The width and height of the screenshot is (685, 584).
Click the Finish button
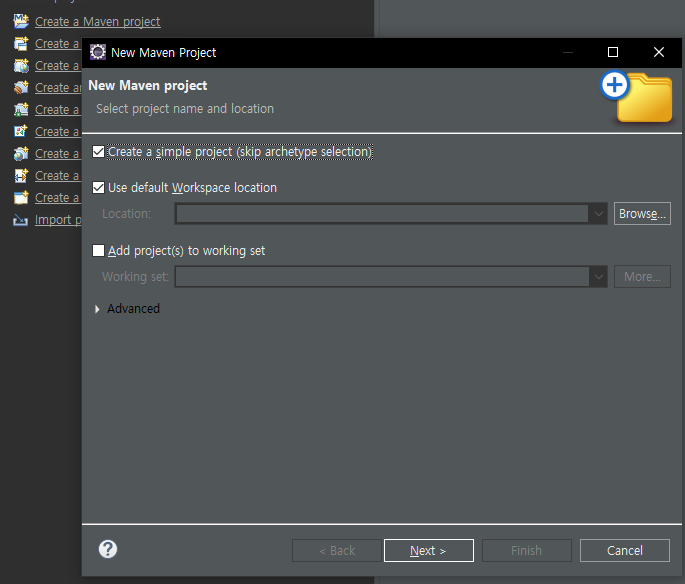[526, 550]
